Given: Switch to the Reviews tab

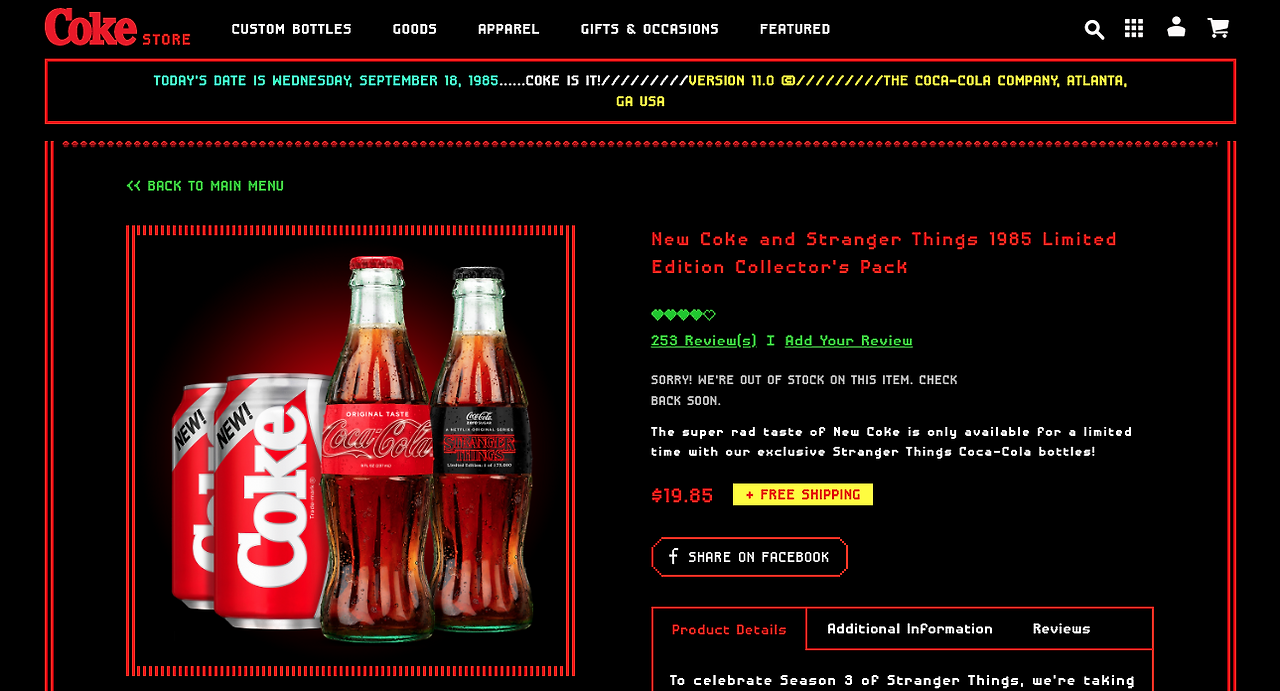Looking at the screenshot, I should 1062,629.
